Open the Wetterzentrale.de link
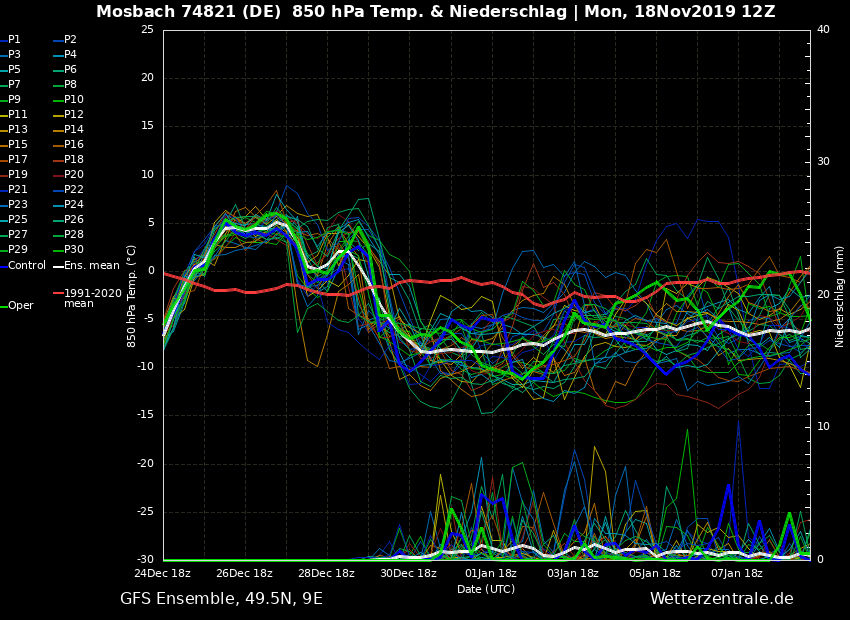The image size is (850, 620). (721, 599)
